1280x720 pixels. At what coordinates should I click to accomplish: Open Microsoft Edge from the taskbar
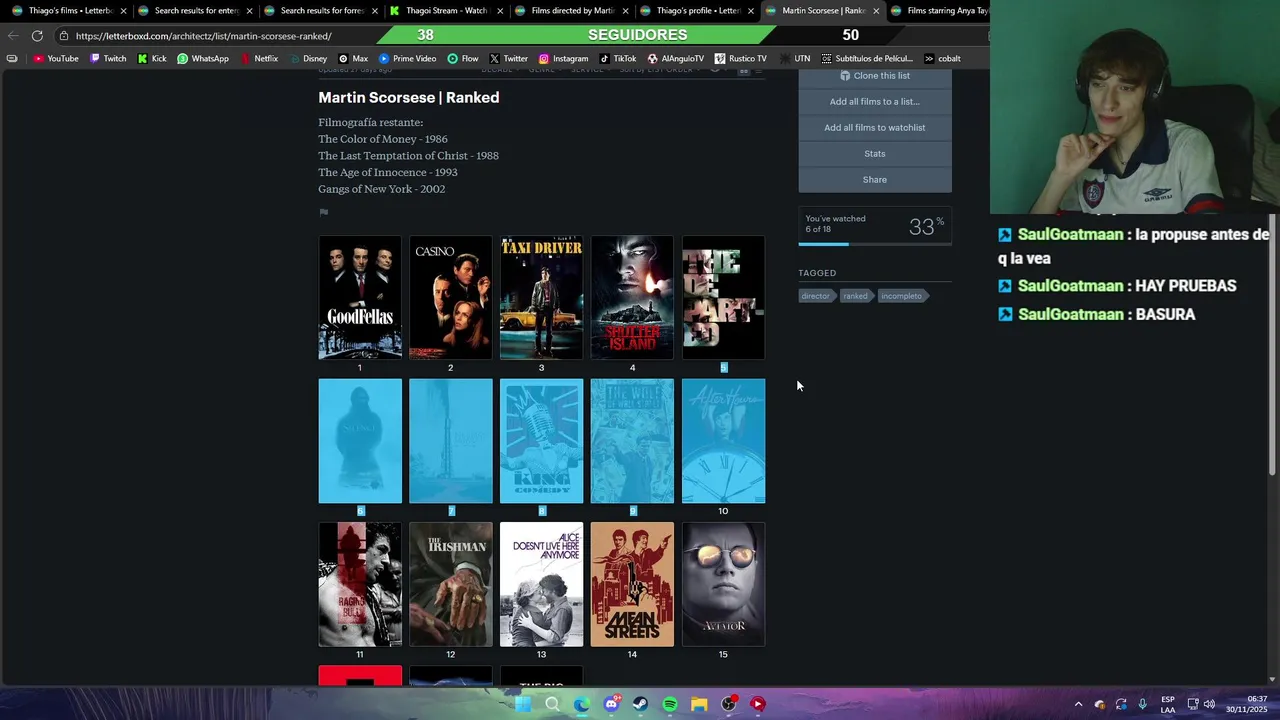click(582, 704)
